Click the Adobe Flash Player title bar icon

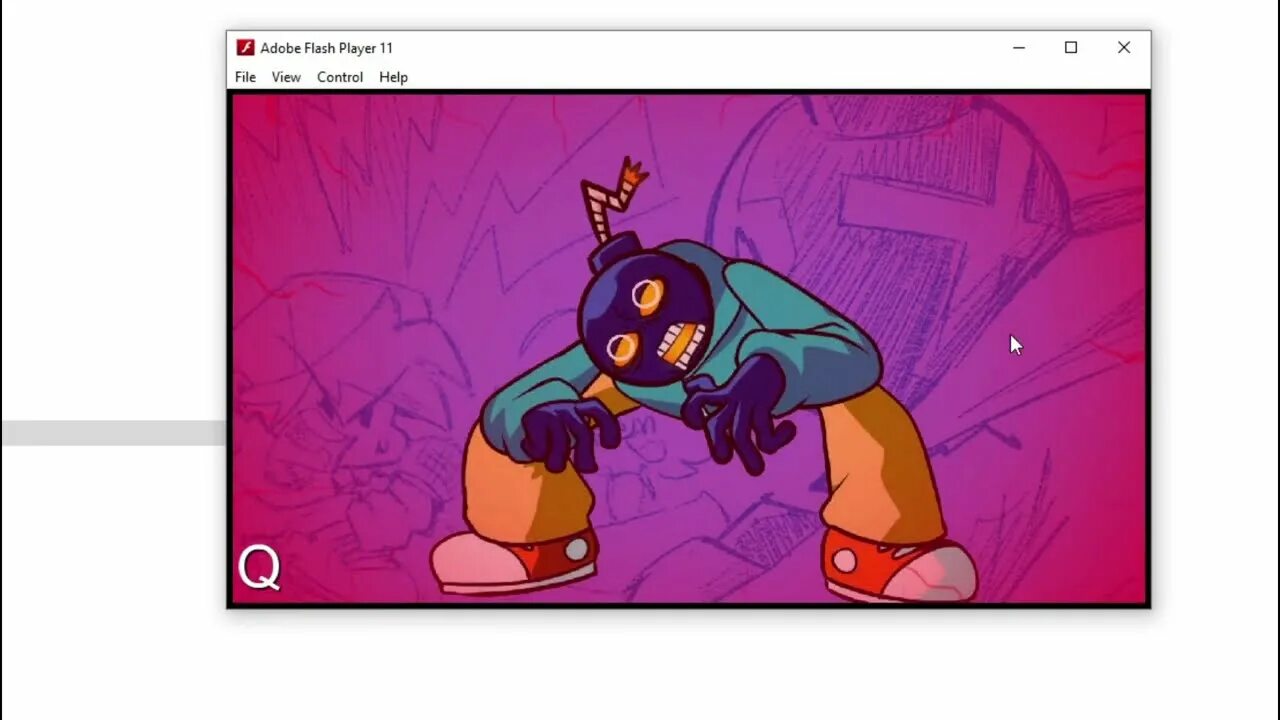[x=245, y=48]
